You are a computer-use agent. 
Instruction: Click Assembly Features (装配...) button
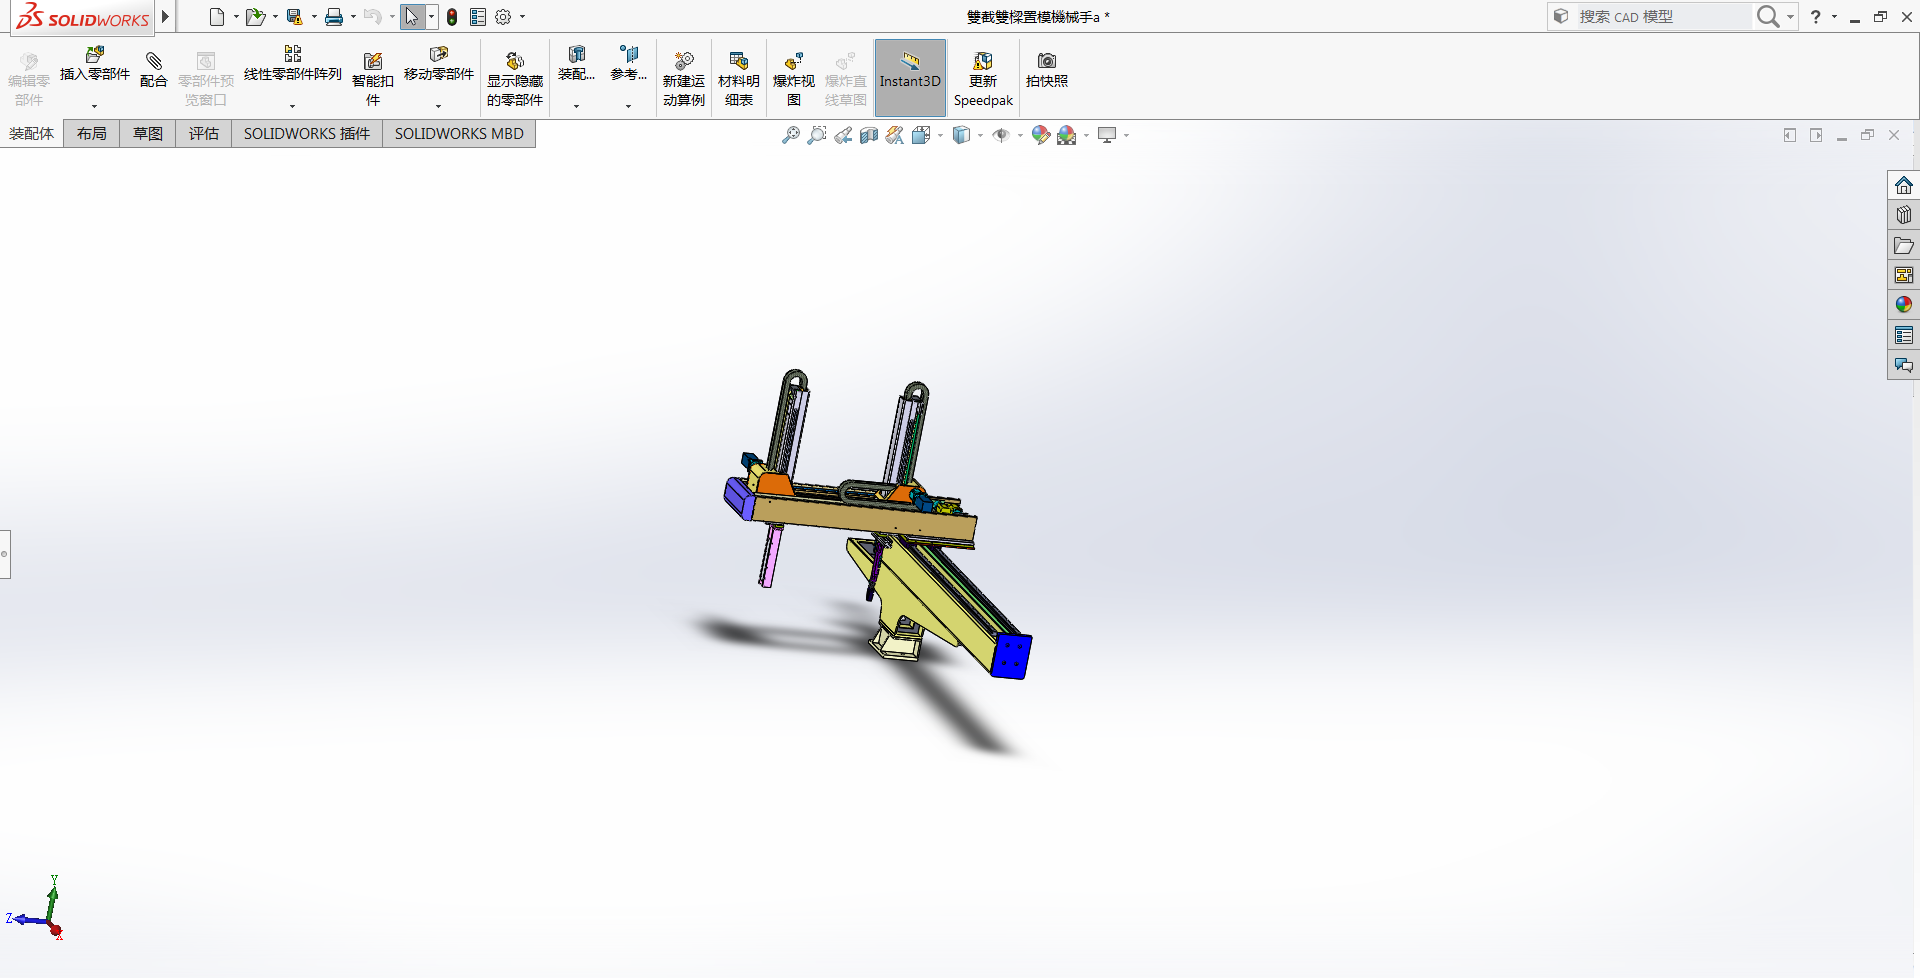coord(576,65)
